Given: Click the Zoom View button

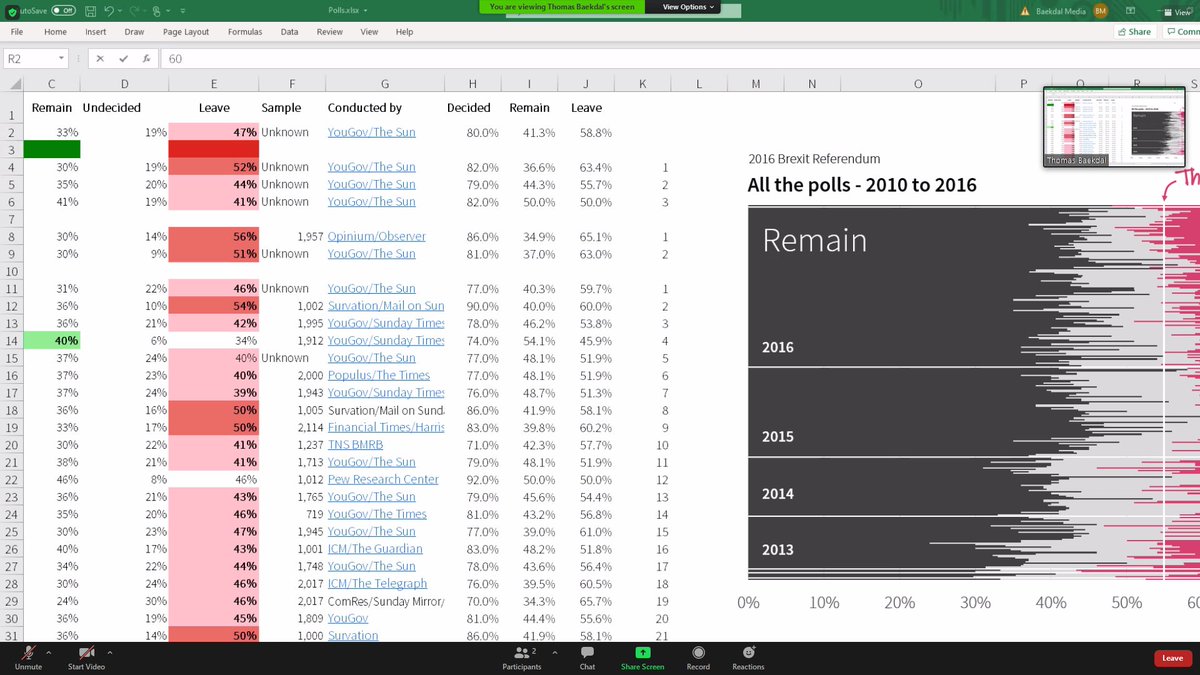Looking at the screenshot, I should (1178, 12).
